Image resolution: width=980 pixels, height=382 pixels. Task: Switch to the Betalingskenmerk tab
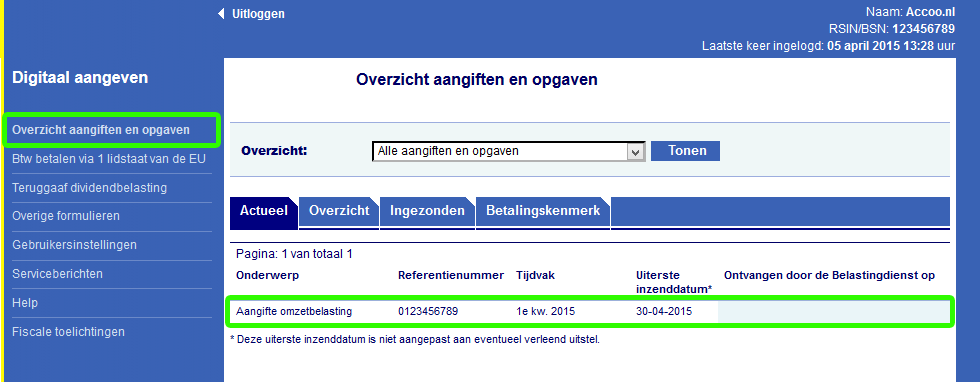543,211
